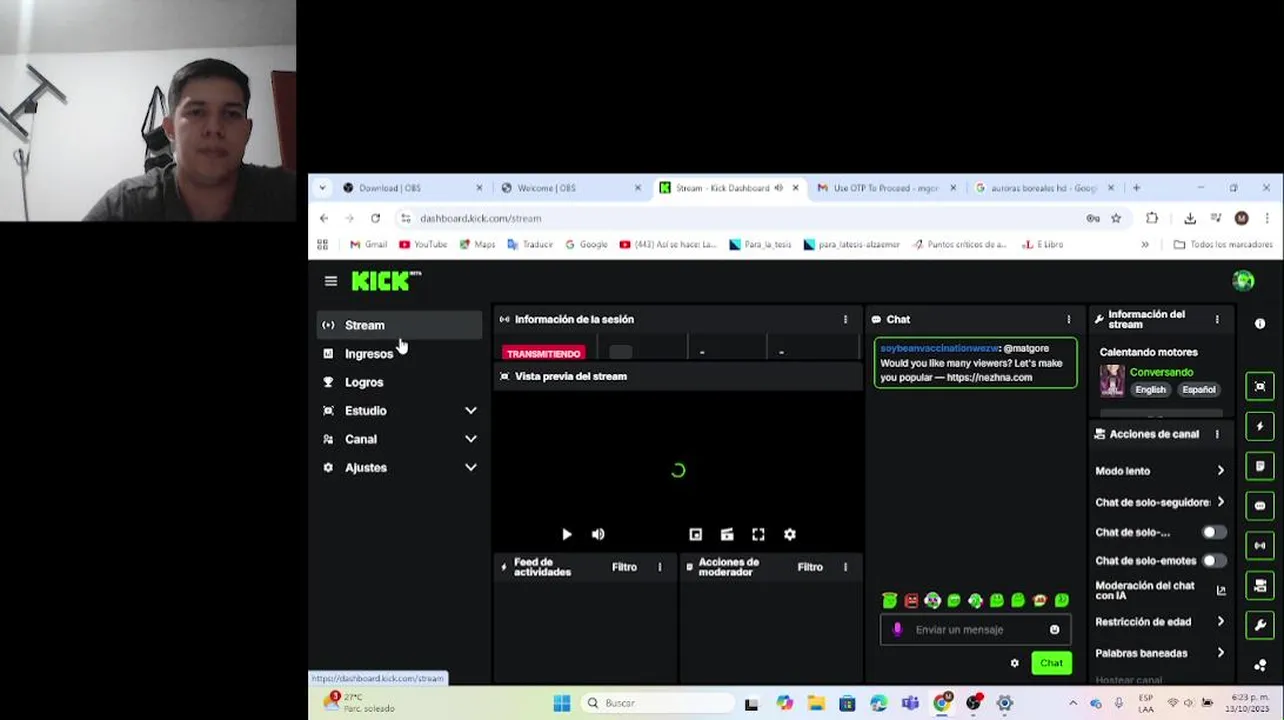Select Stream in the sidebar

[x=400, y=325]
